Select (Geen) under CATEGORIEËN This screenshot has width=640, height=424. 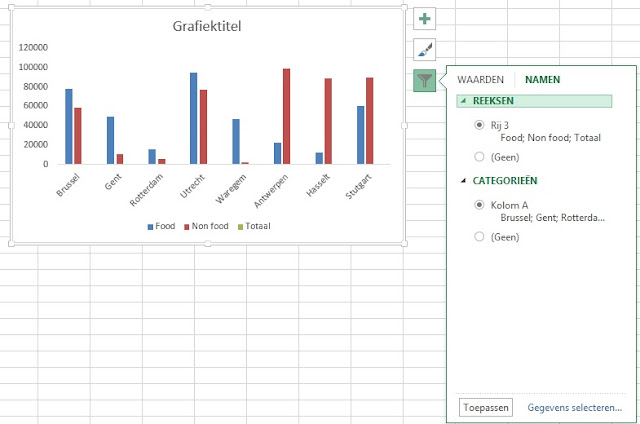[x=479, y=237]
